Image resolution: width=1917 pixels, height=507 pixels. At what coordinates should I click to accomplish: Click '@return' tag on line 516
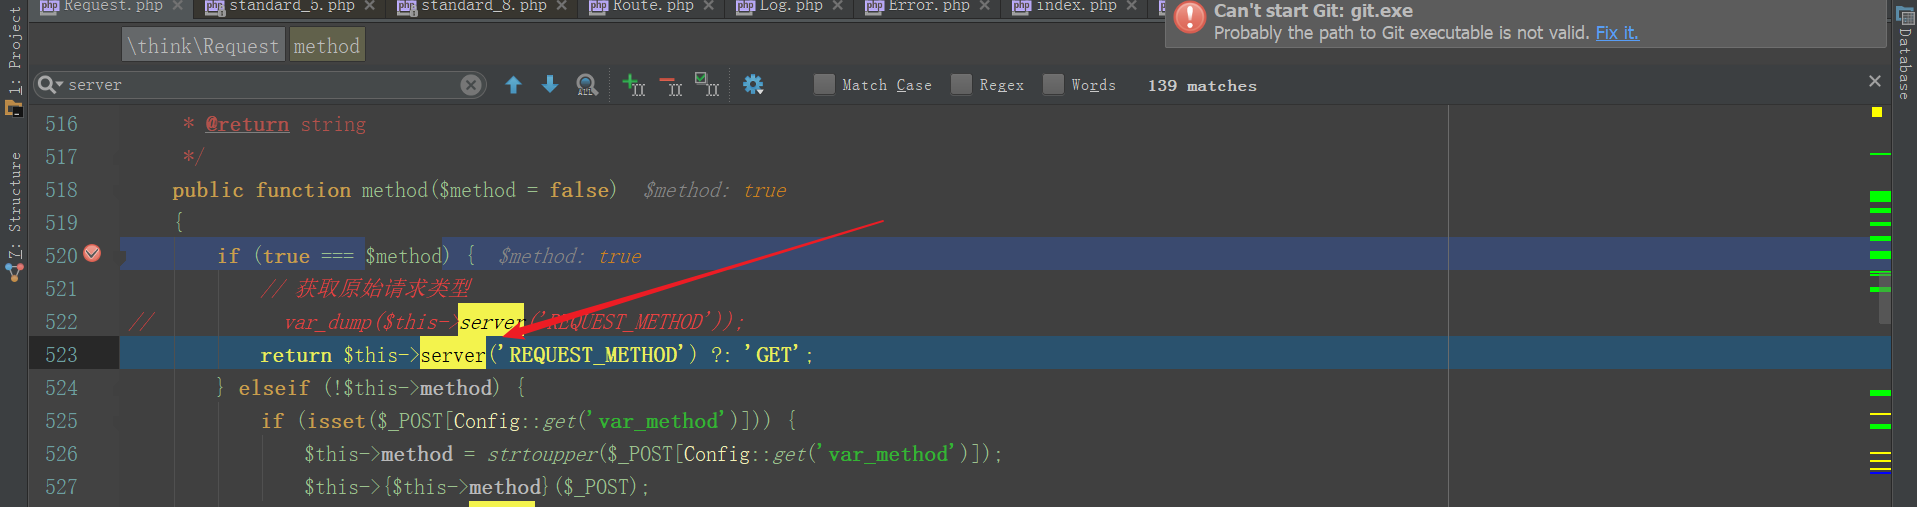[x=247, y=124]
